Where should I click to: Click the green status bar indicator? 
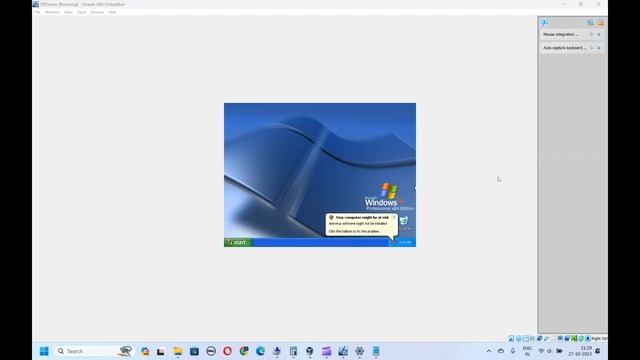(x=573, y=338)
